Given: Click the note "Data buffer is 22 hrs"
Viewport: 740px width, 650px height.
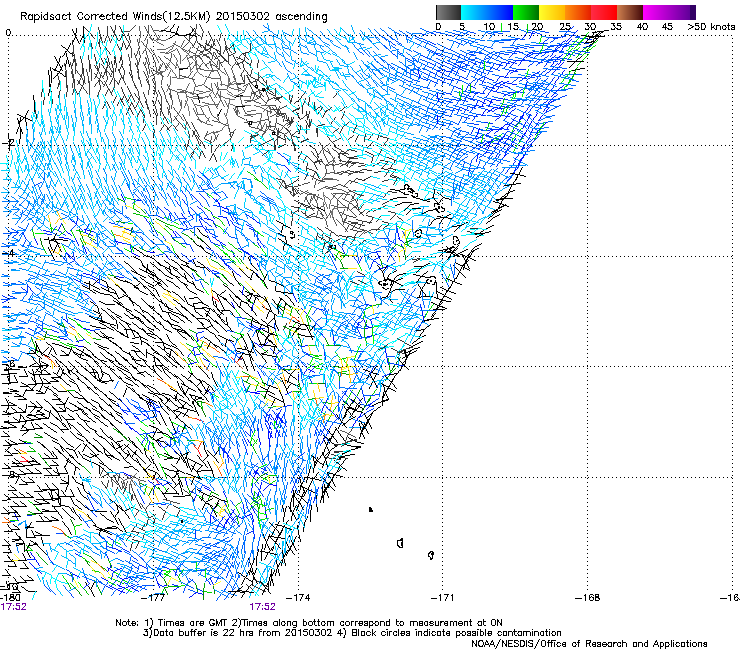Looking at the screenshot, I should tap(203, 633).
